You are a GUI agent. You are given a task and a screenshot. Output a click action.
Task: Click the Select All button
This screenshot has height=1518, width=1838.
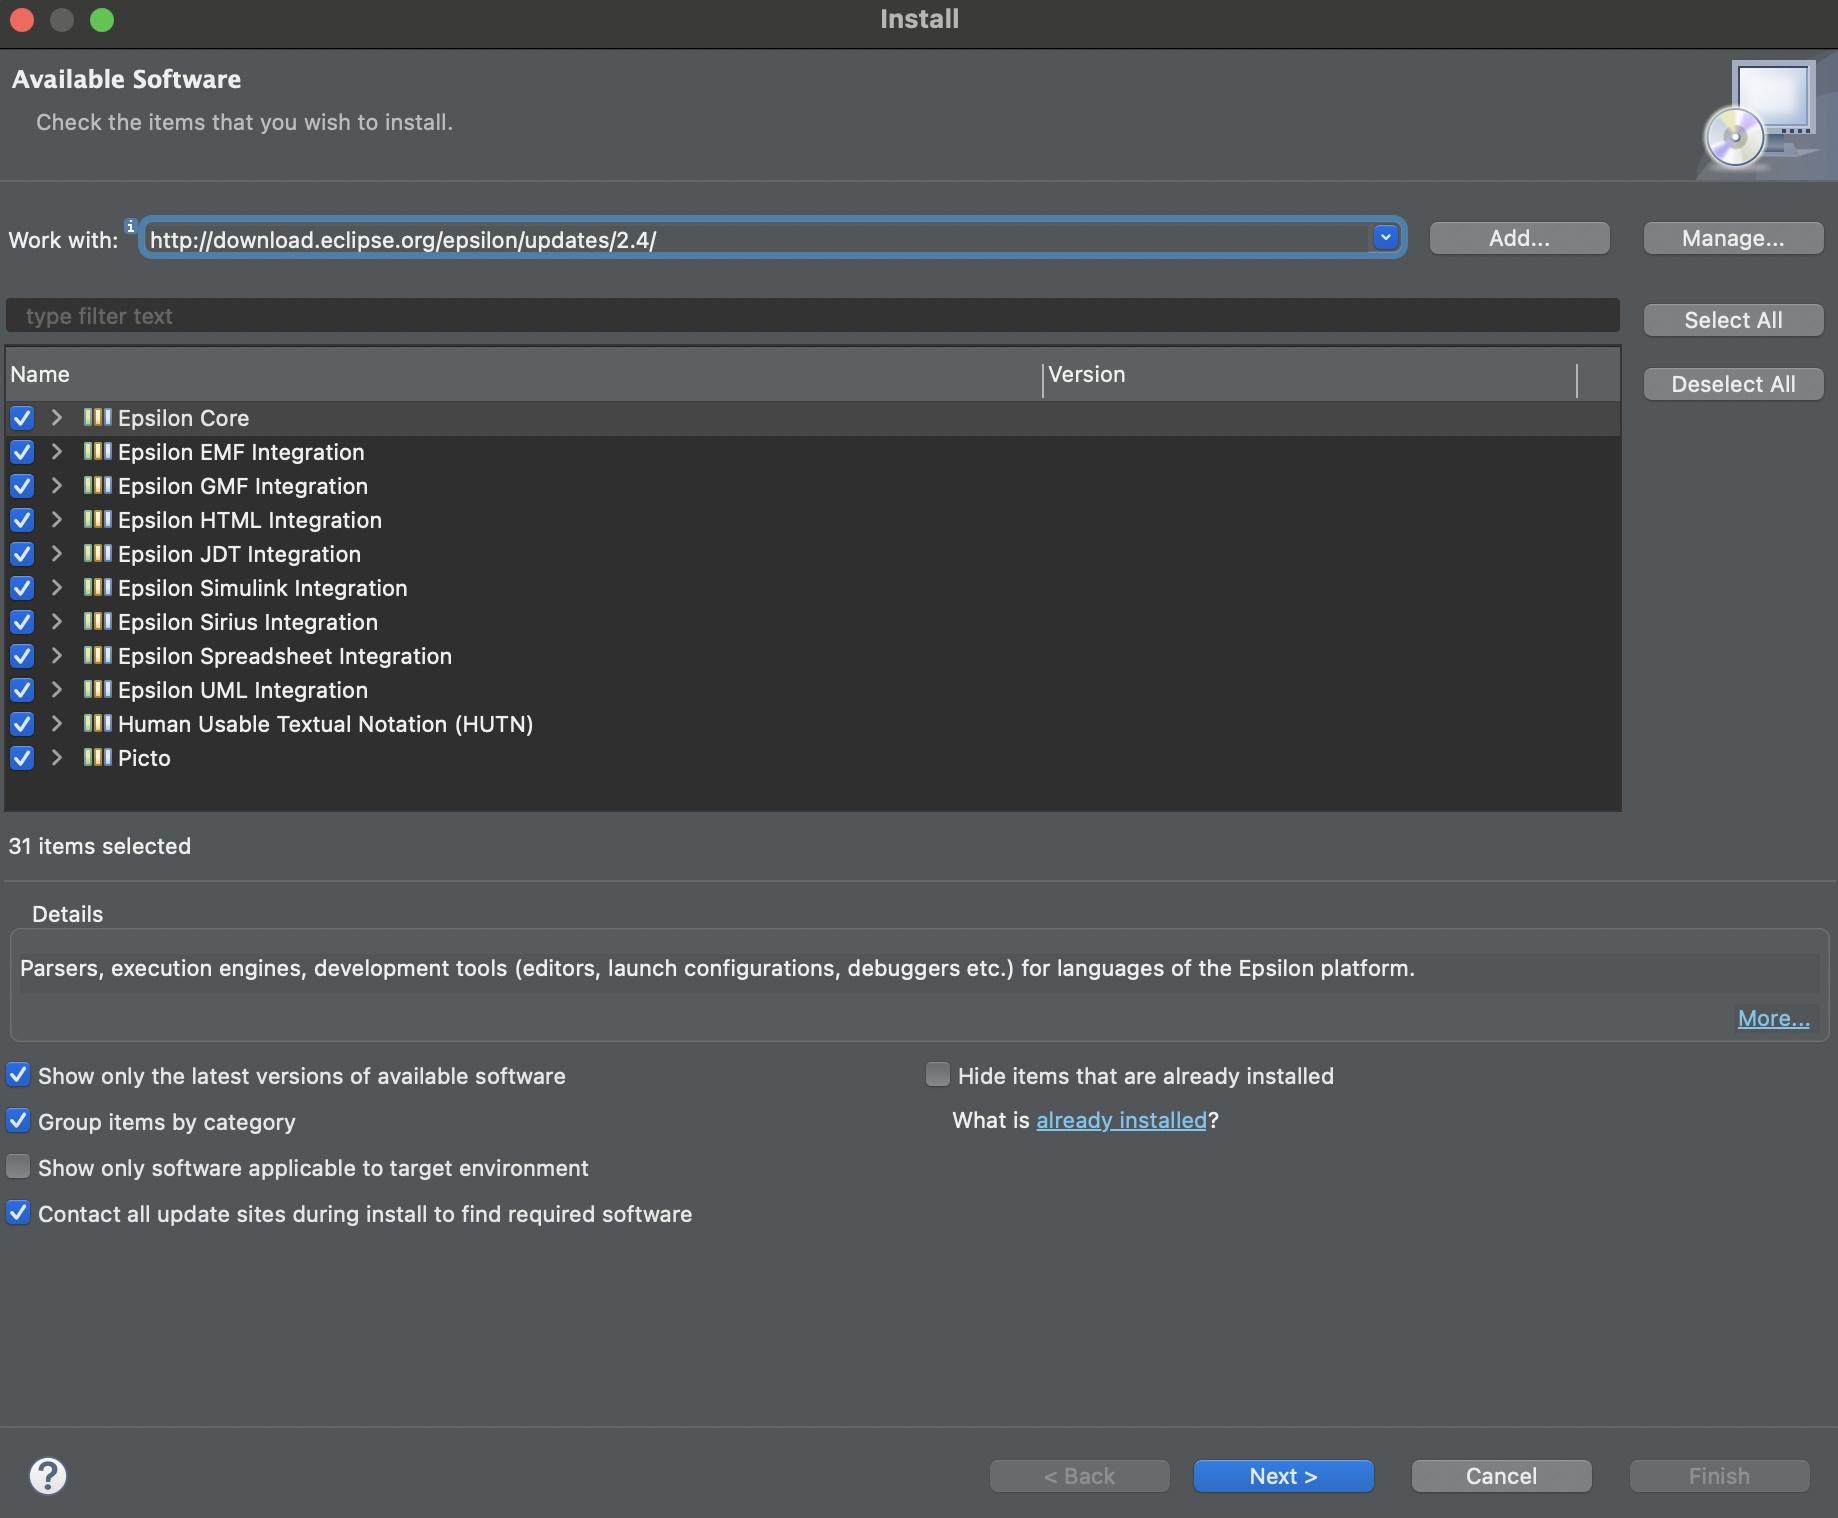click(x=1733, y=320)
